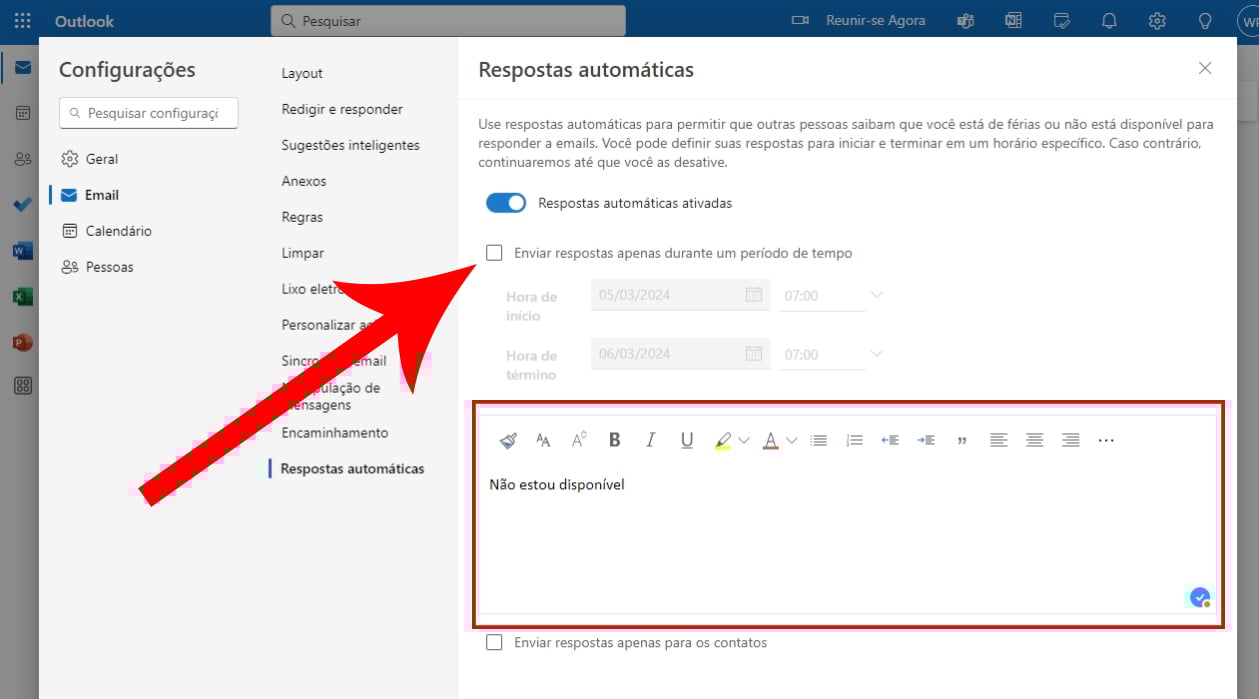Insert a quote block
The image size is (1259, 699).
click(x=962, y=440)
